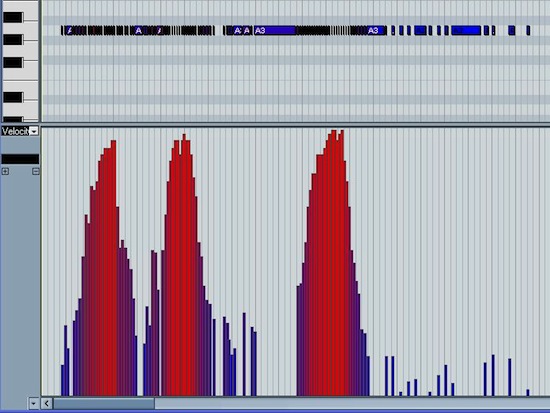Add a controller lane with the plus icon

coord(5,171)
